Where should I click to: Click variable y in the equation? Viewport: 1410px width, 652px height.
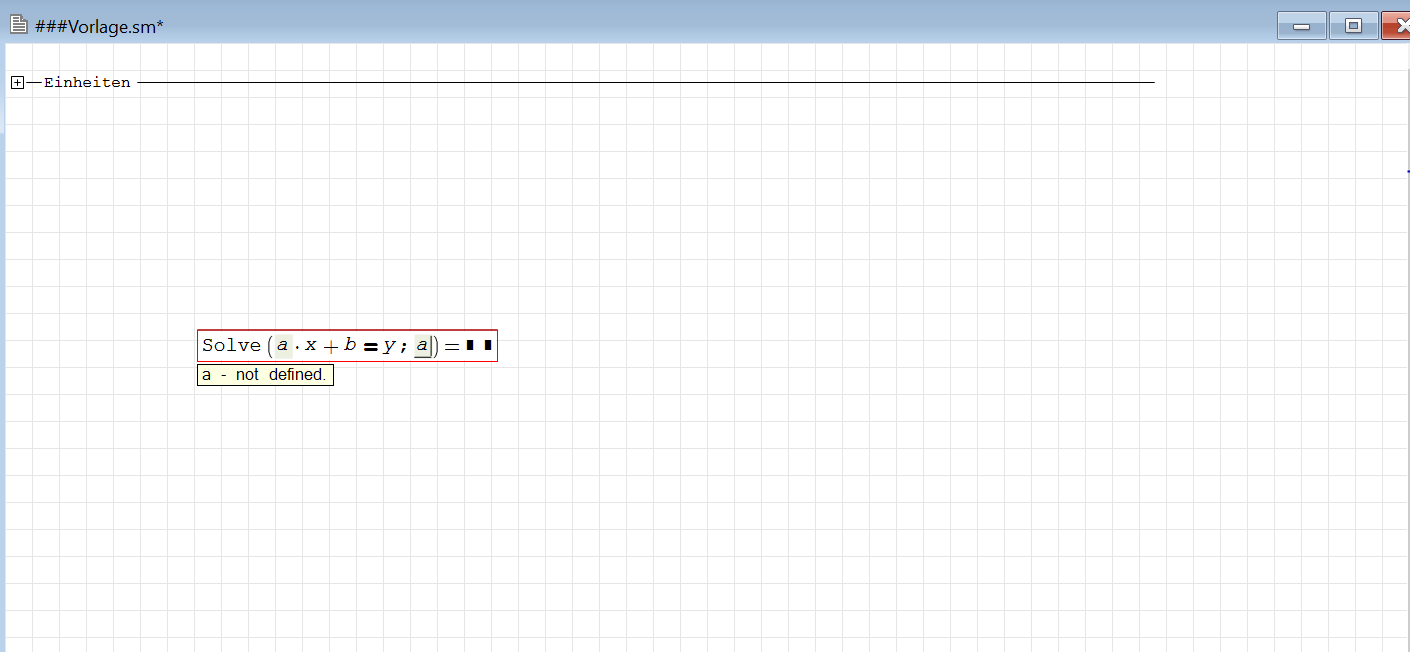click(x=389, y=345)
